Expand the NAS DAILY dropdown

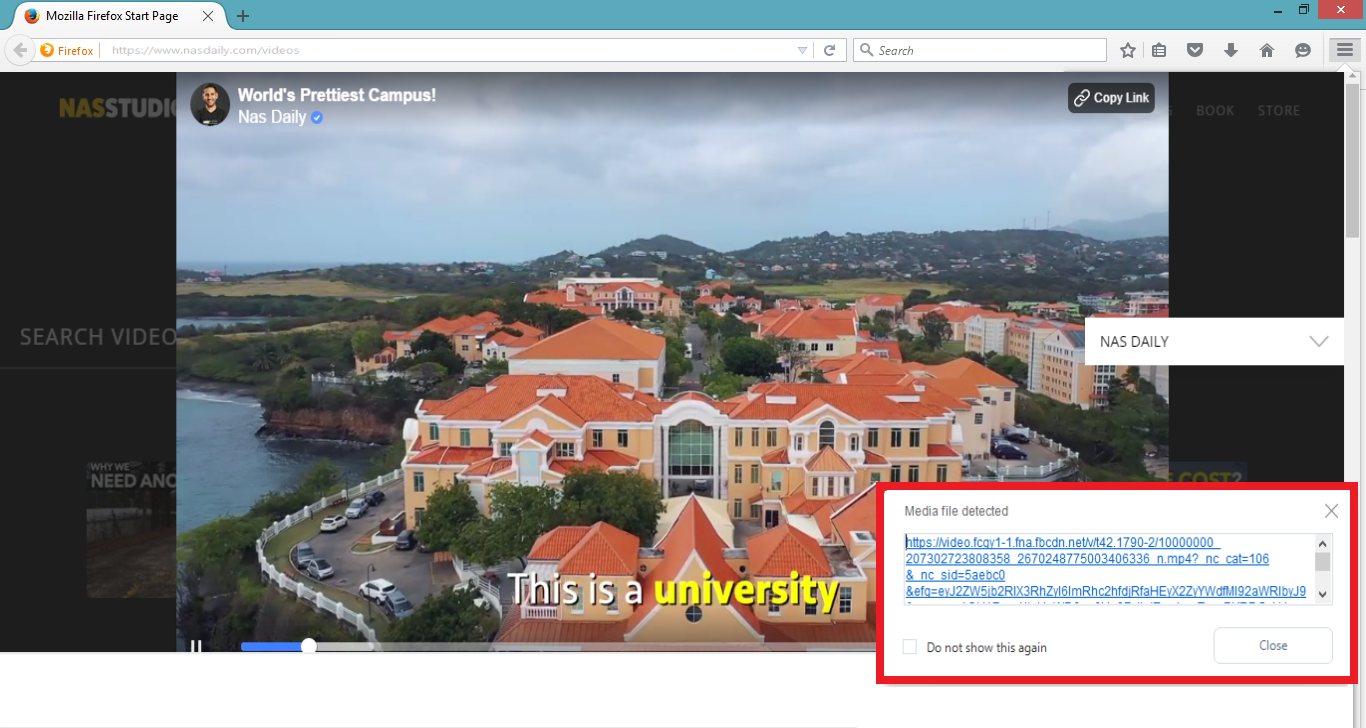coord(1318,341)
